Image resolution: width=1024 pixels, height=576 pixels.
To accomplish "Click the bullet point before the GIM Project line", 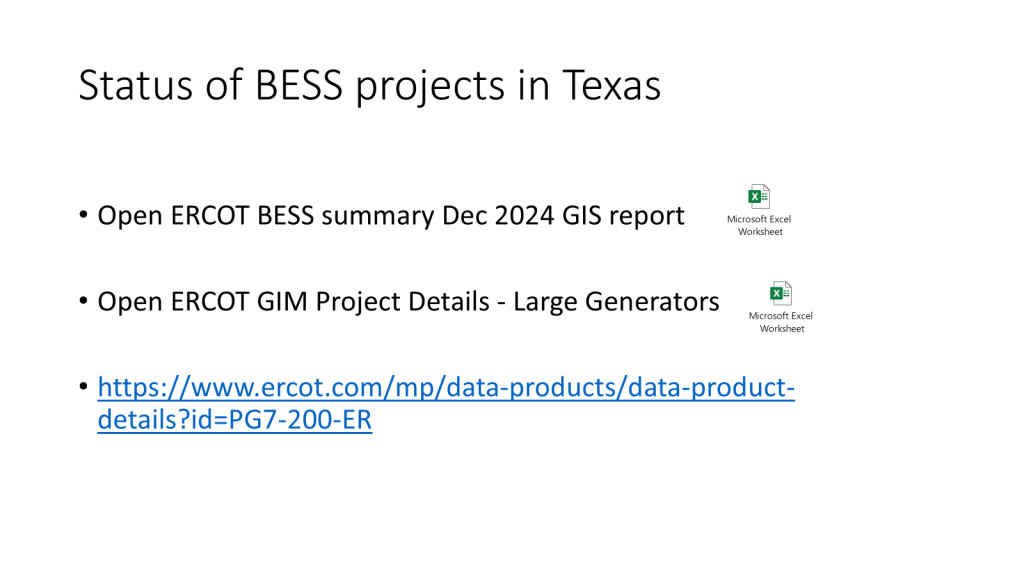I will click(x=84, y=302).
